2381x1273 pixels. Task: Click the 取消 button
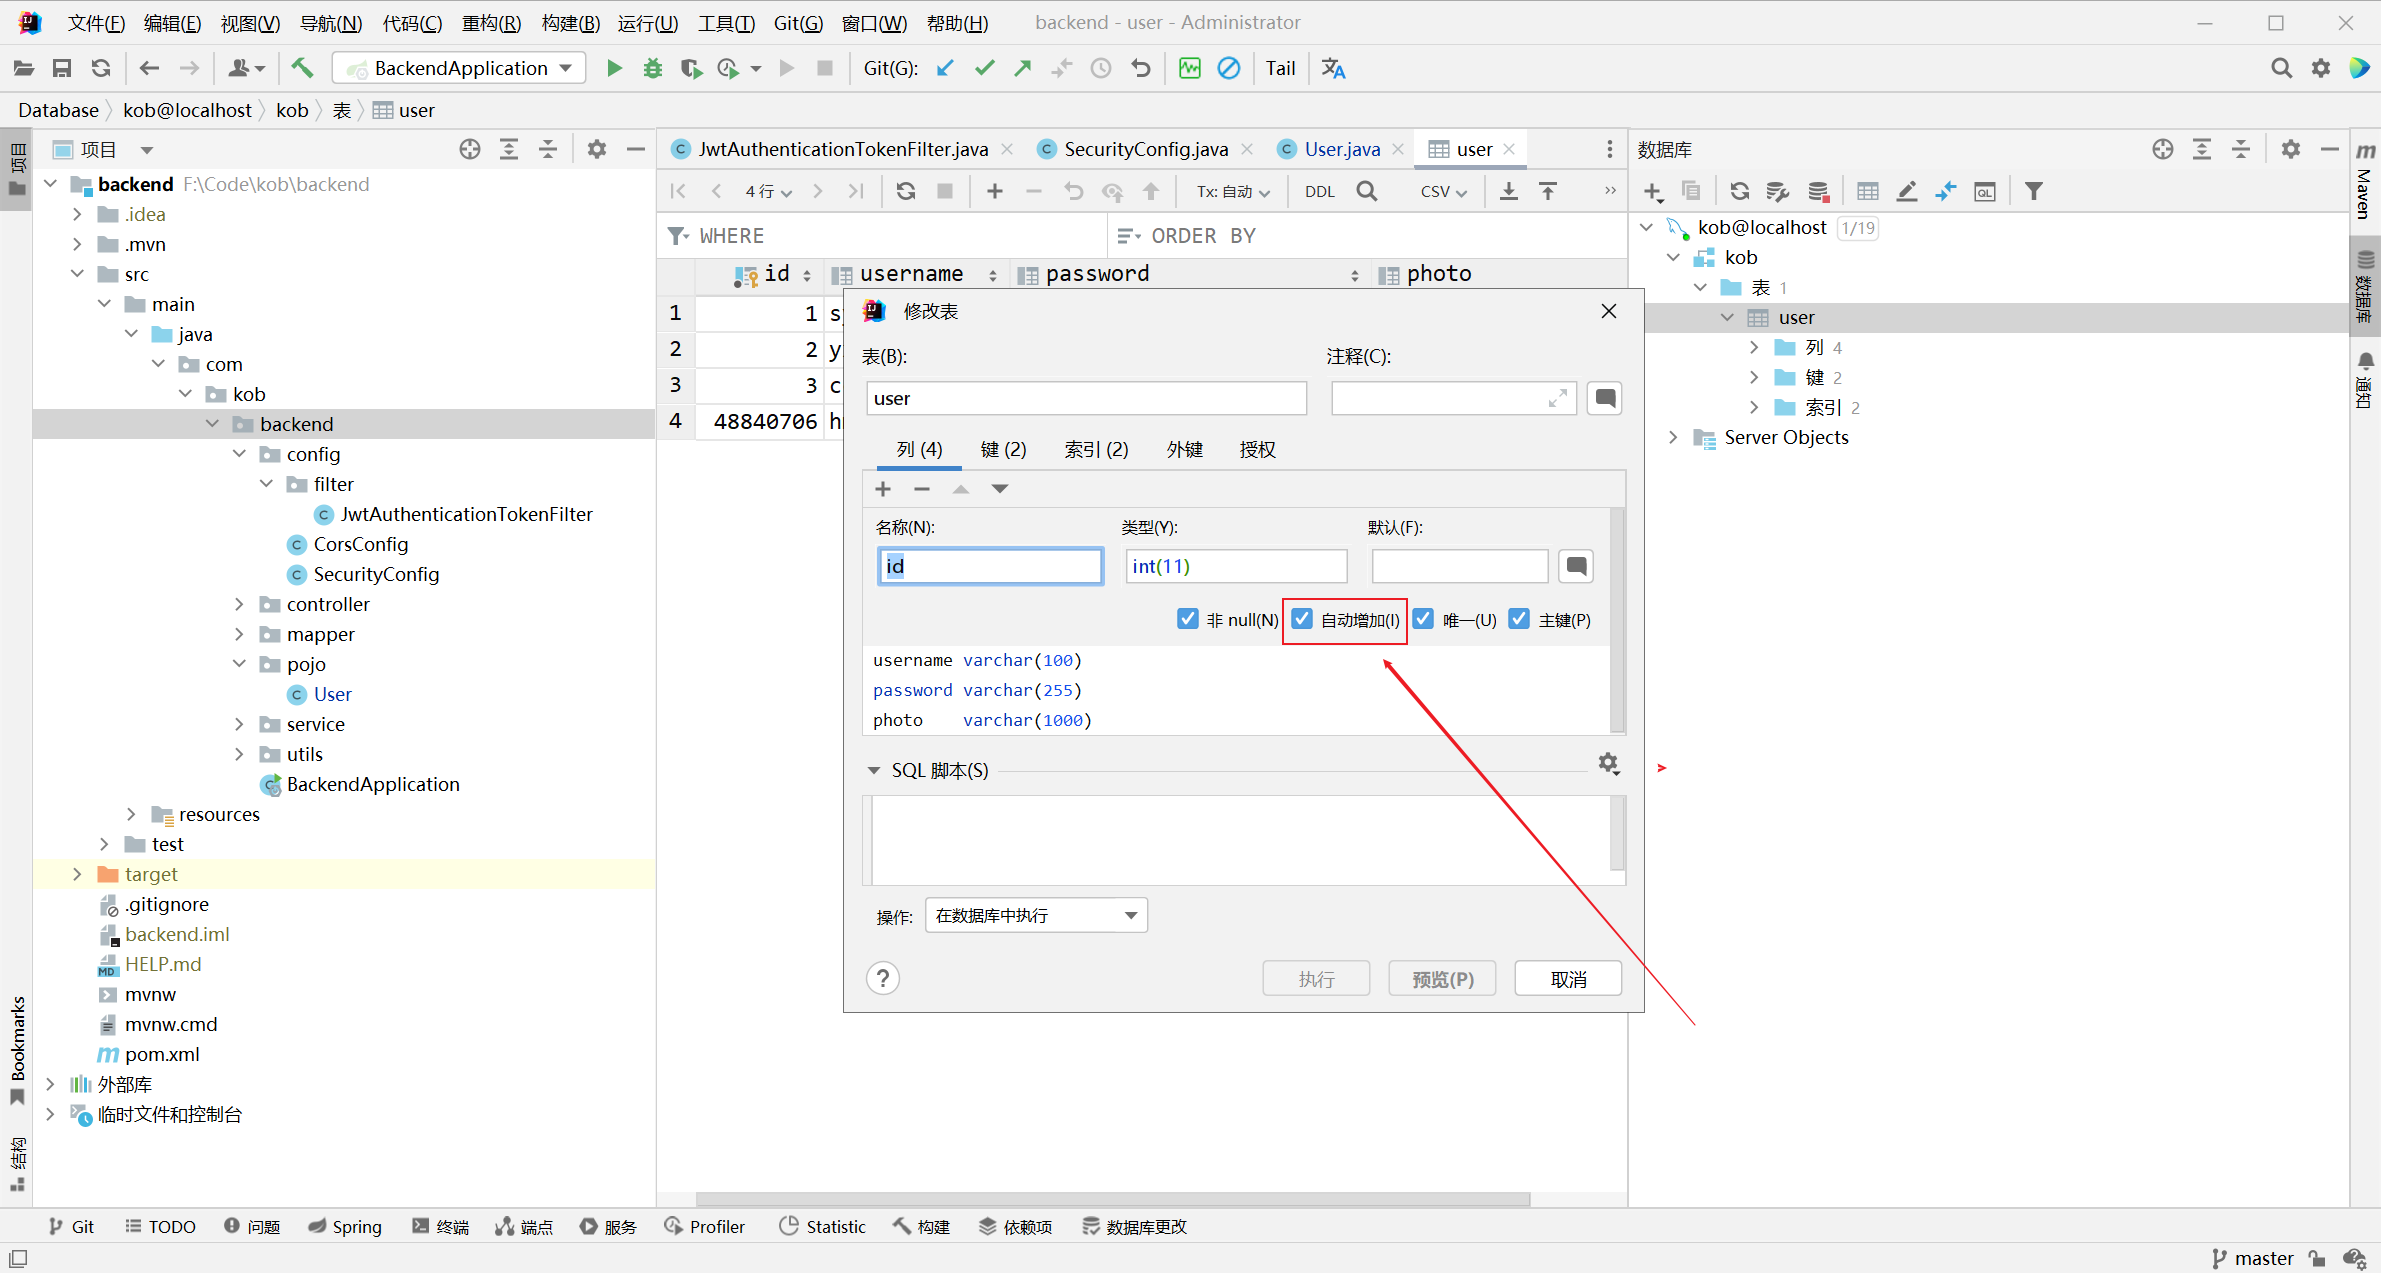point(1567,979)
